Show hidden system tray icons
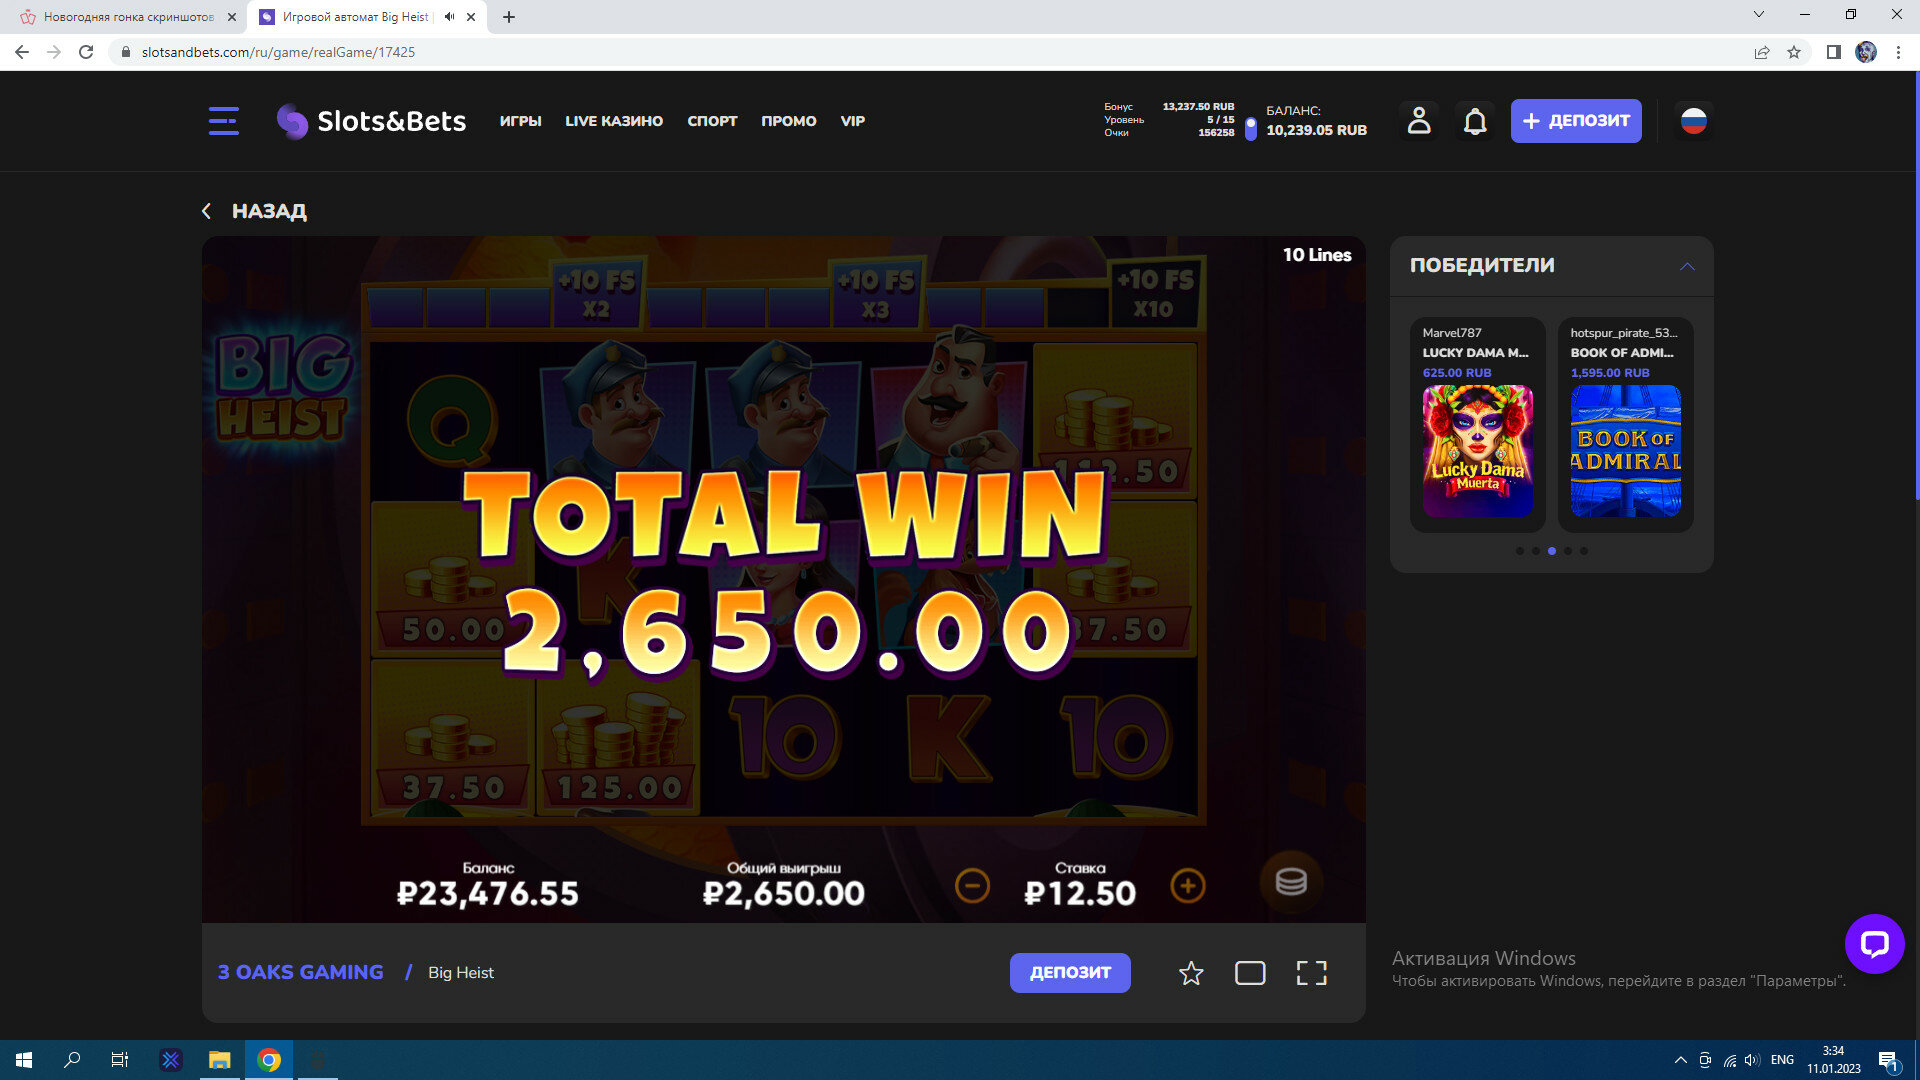 click(x=1680, y=1060)
